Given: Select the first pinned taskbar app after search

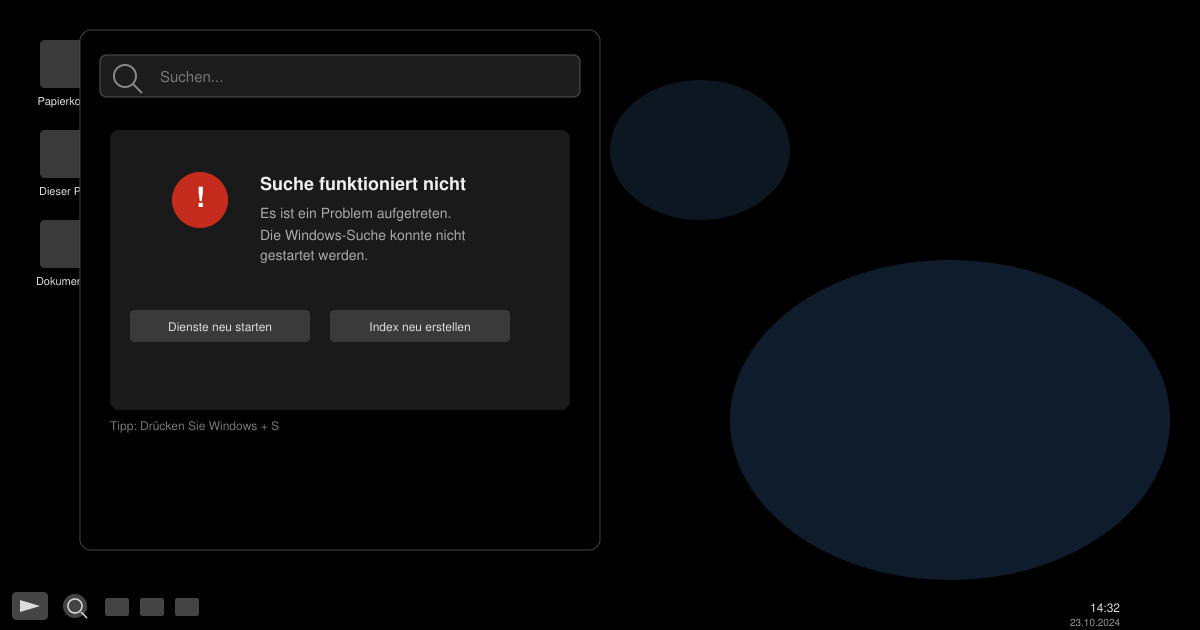Looking at the screenshot, I should [x=117, y=607].
